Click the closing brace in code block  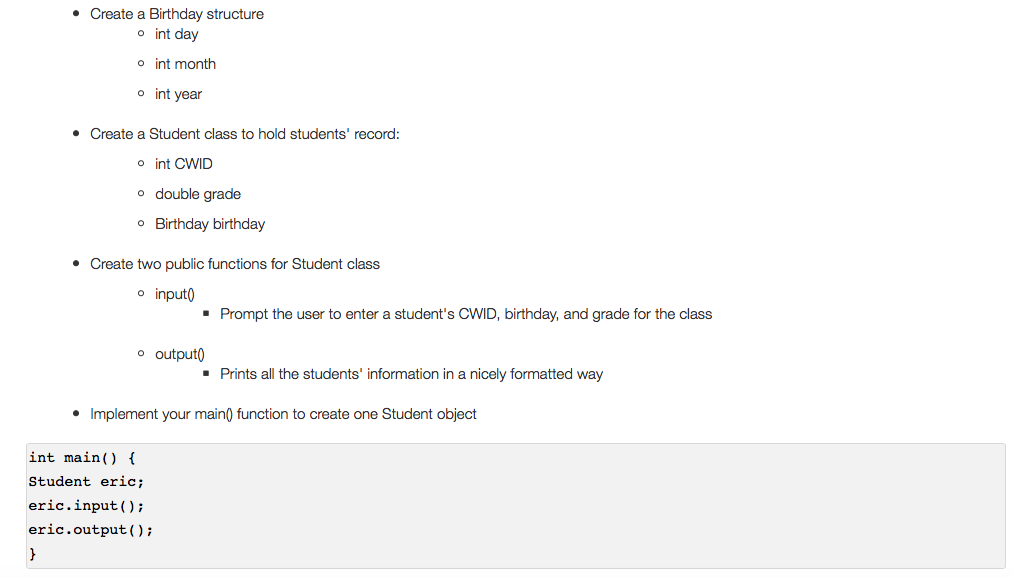click(x=33, y=553)
